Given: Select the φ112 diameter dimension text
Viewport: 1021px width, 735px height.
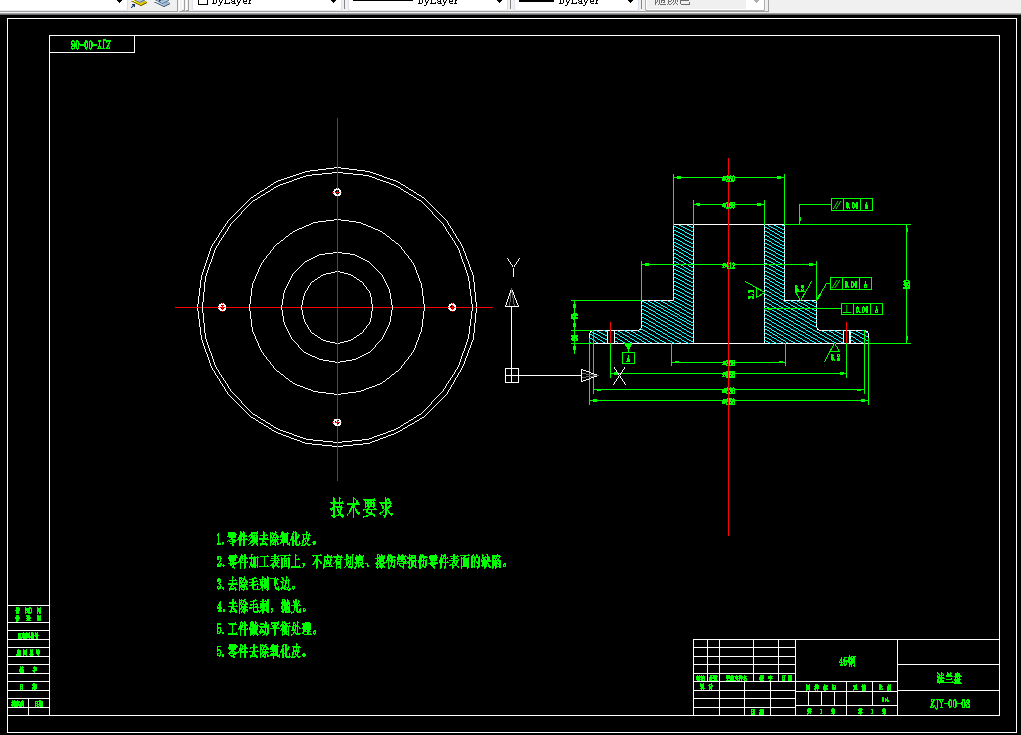Looking at the screenshot, I should (x=729, y=265).
